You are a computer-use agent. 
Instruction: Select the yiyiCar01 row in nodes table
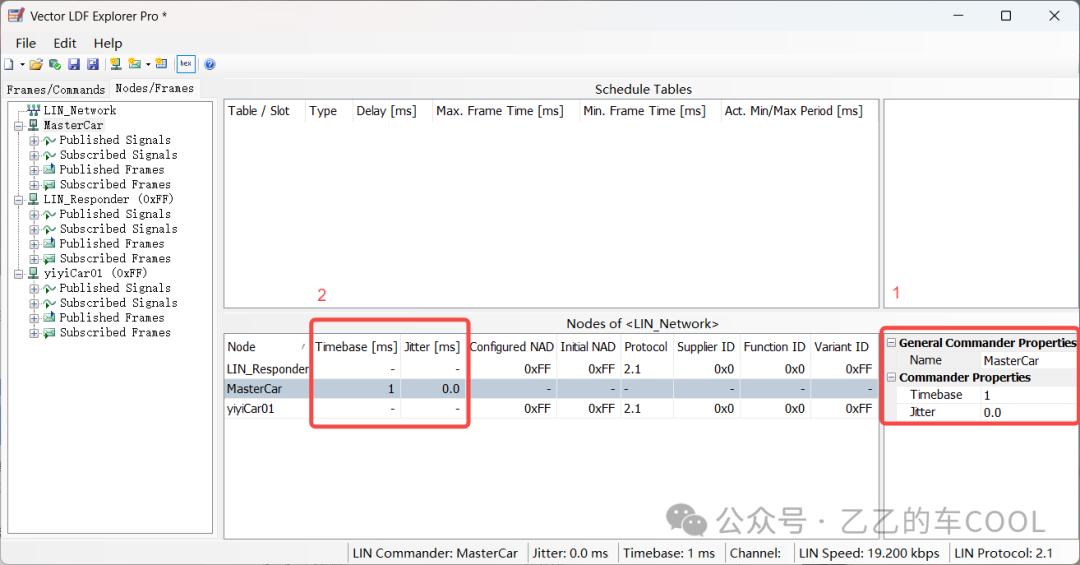pyautogui.click(x=551, y=409)
